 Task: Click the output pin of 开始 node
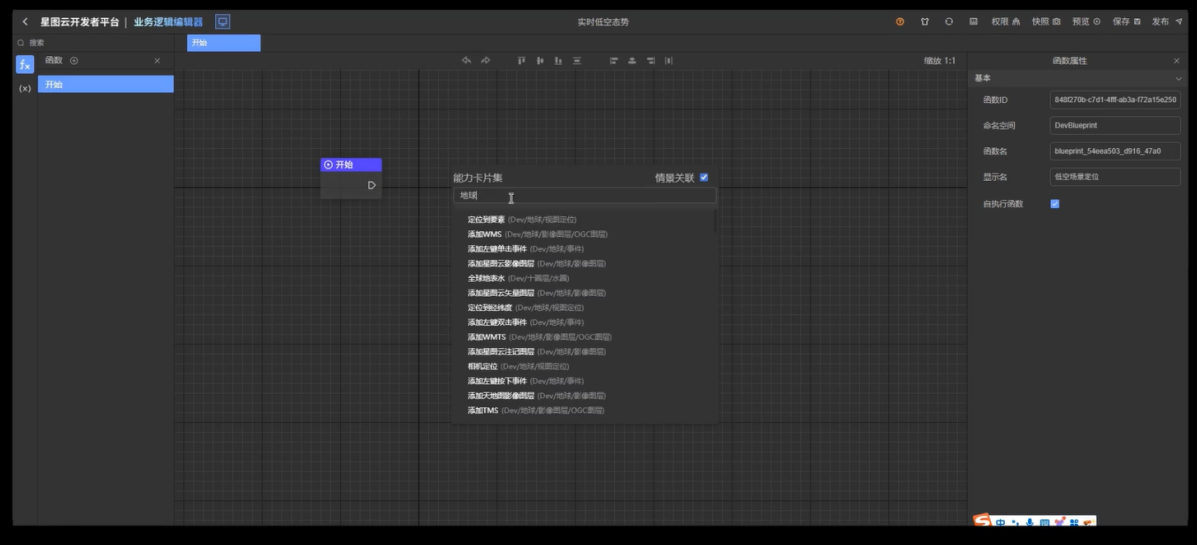click(372, 185)
